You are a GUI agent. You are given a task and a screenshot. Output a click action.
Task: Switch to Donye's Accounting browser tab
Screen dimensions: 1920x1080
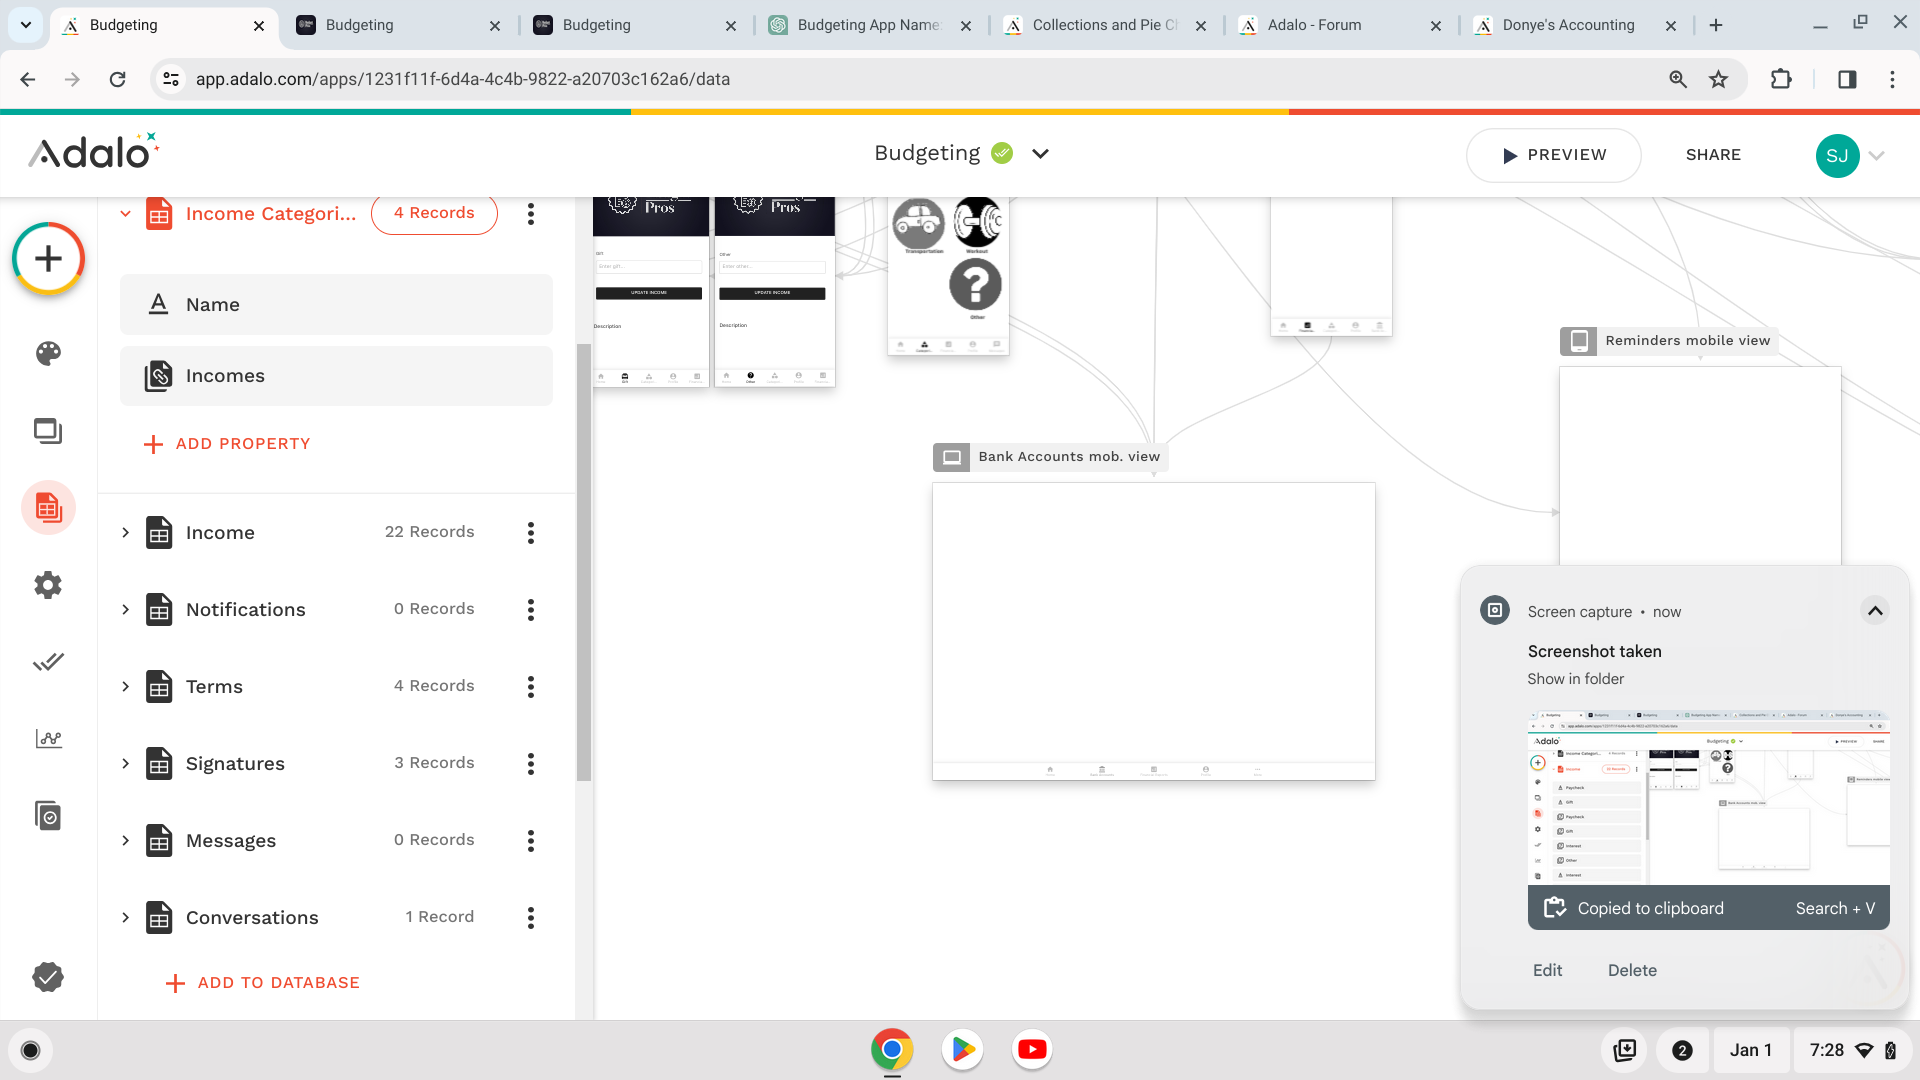pyautogui.click(x=1568, y=25)
